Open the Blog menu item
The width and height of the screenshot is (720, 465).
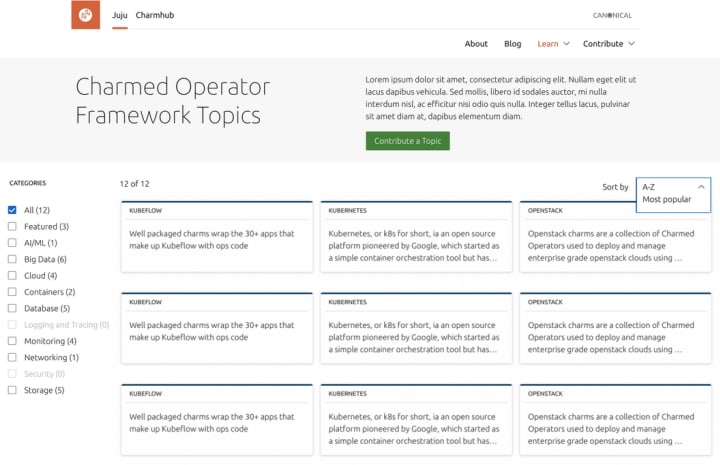coord(512,44)
